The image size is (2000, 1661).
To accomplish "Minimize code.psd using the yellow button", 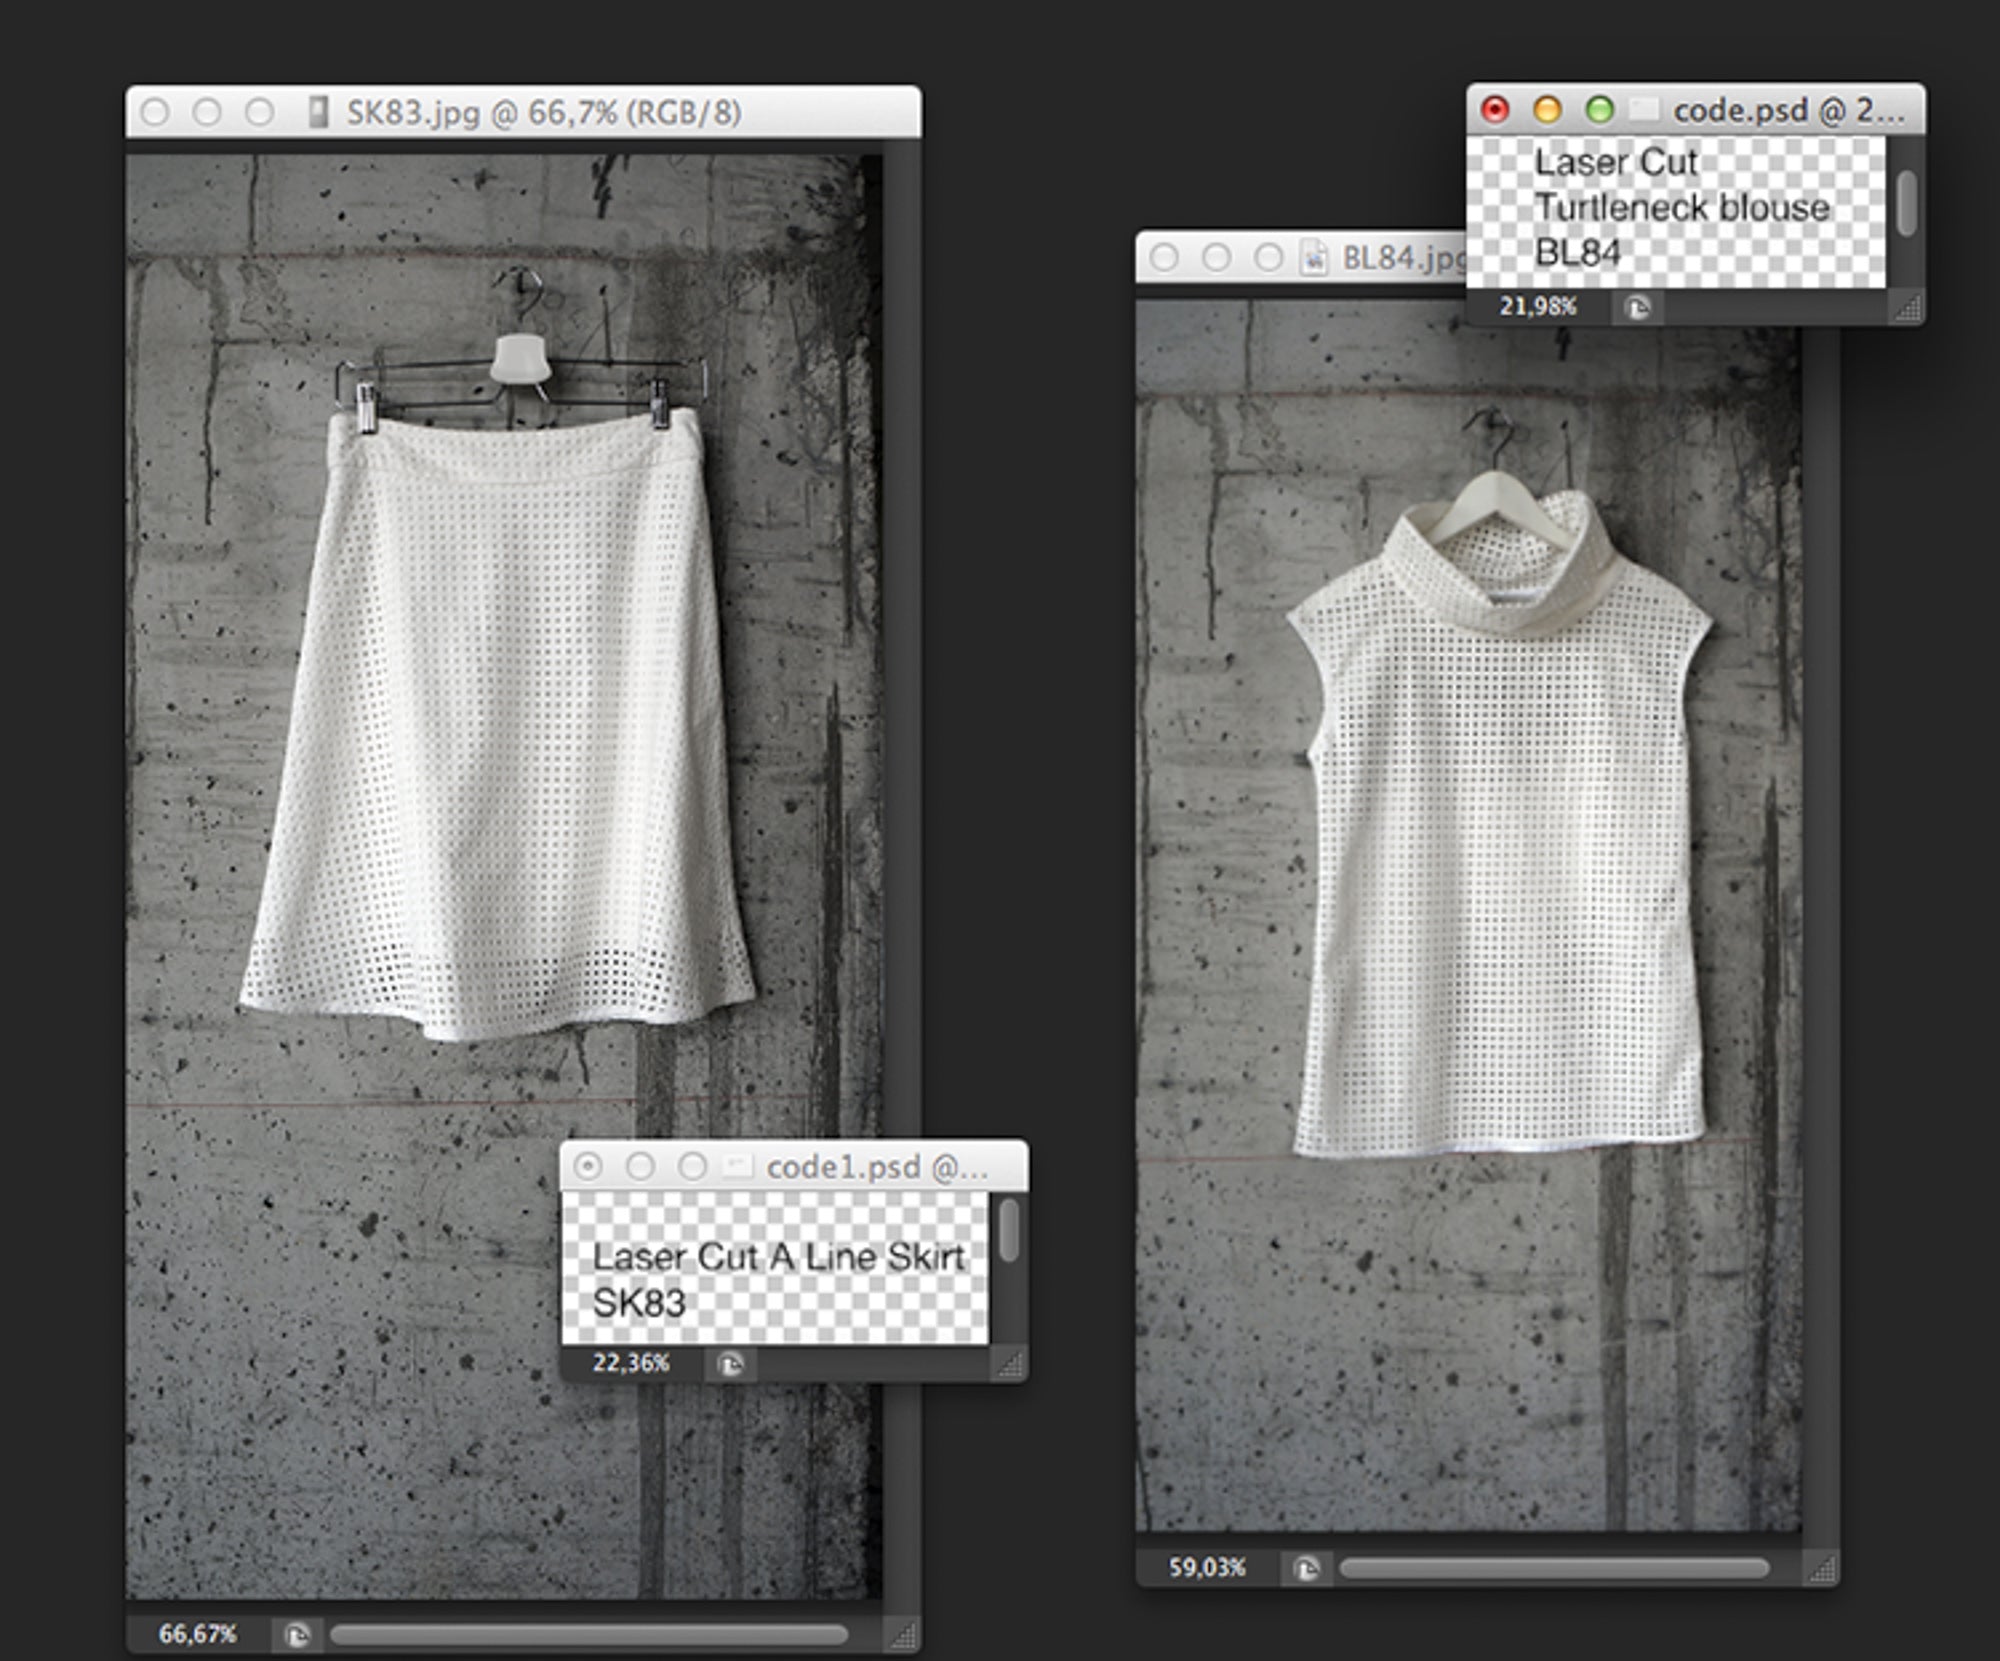I will pyautogui.click(x=1547, y=110).
